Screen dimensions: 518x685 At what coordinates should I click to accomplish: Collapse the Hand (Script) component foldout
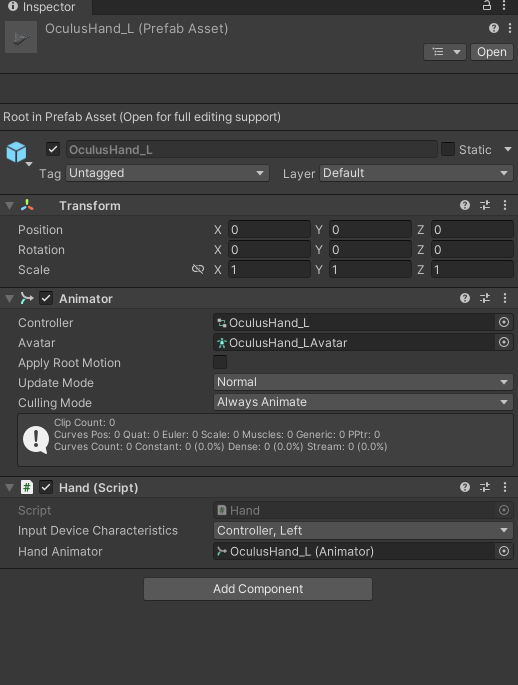[x=9, y=488]
